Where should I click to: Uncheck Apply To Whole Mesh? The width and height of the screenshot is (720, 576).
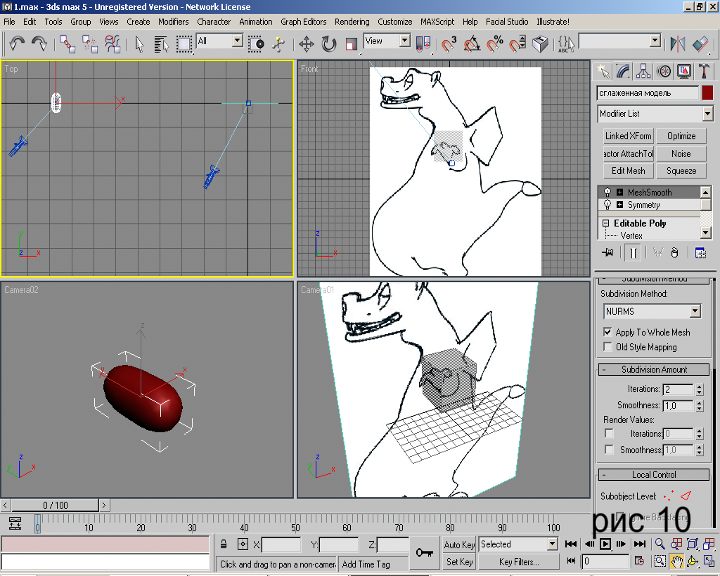607,332
